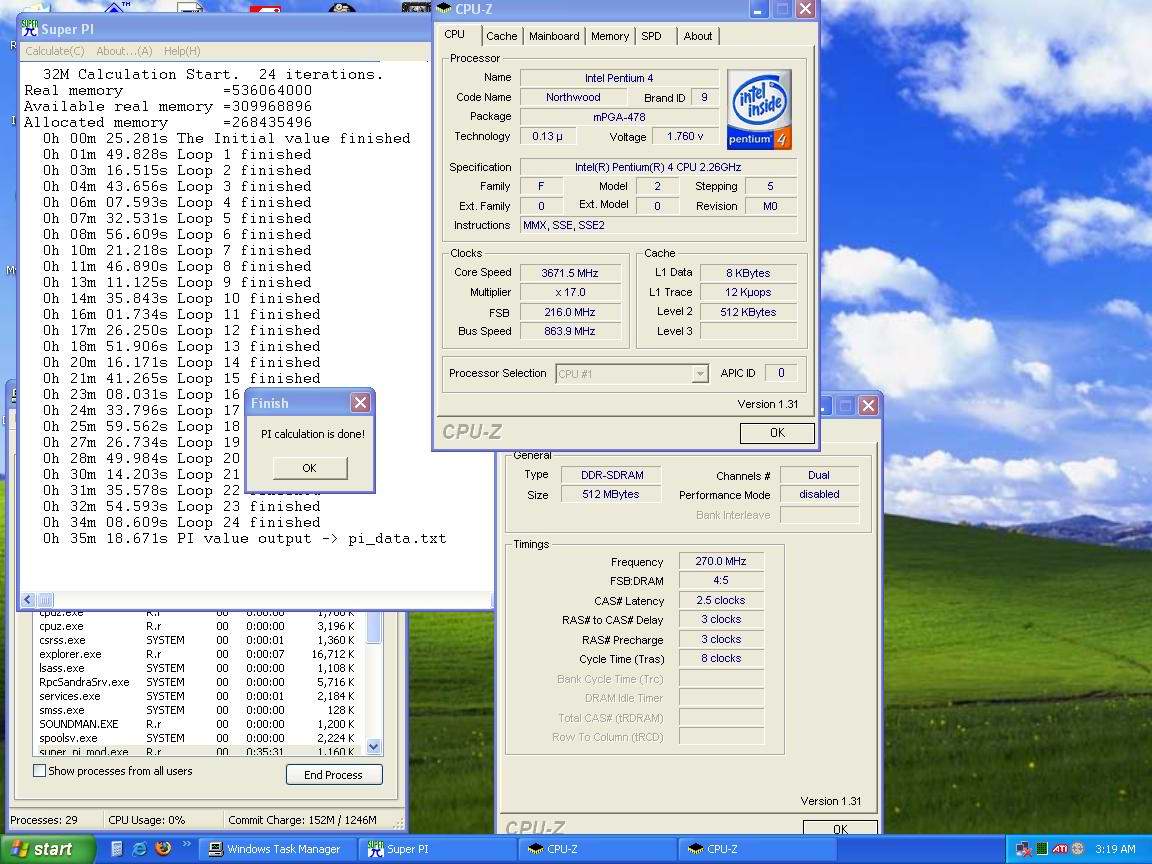Screen dimensions: 1152x864
Task: Select explorer.exe process row
Action: tap(197, 654)
